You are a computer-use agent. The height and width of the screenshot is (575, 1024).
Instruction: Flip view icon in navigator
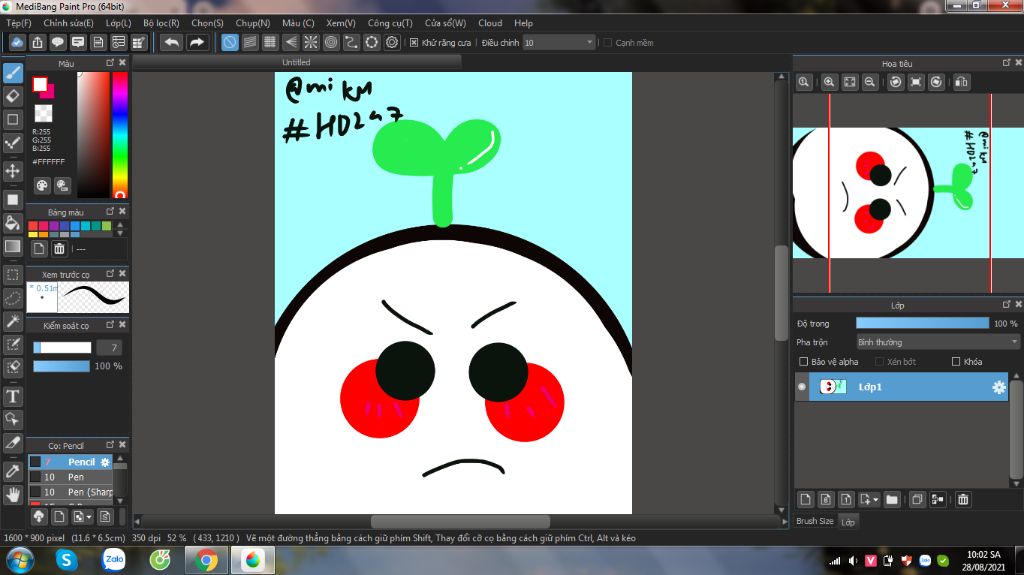point(962,82)
